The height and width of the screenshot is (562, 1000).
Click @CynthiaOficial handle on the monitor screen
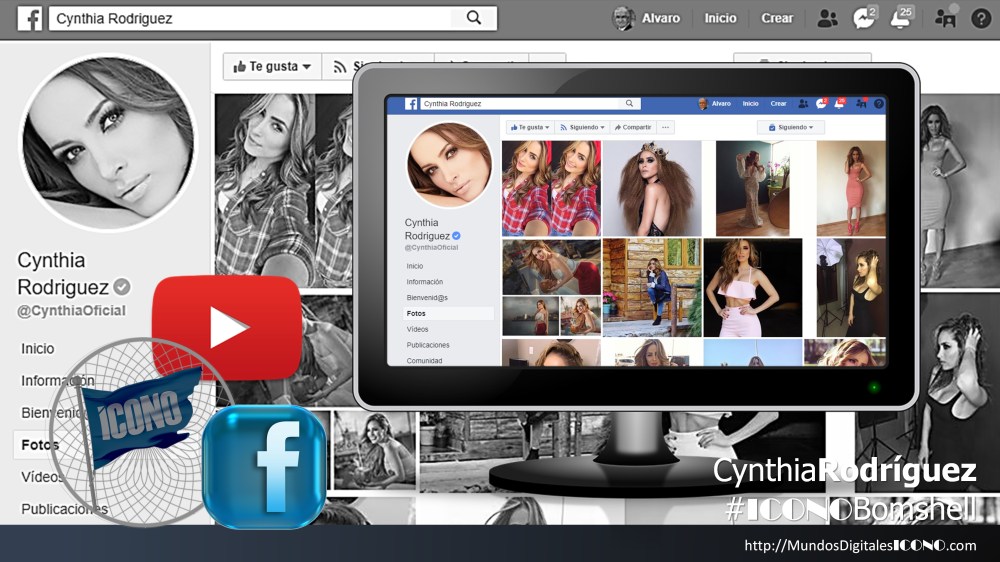tap(431, 248)
